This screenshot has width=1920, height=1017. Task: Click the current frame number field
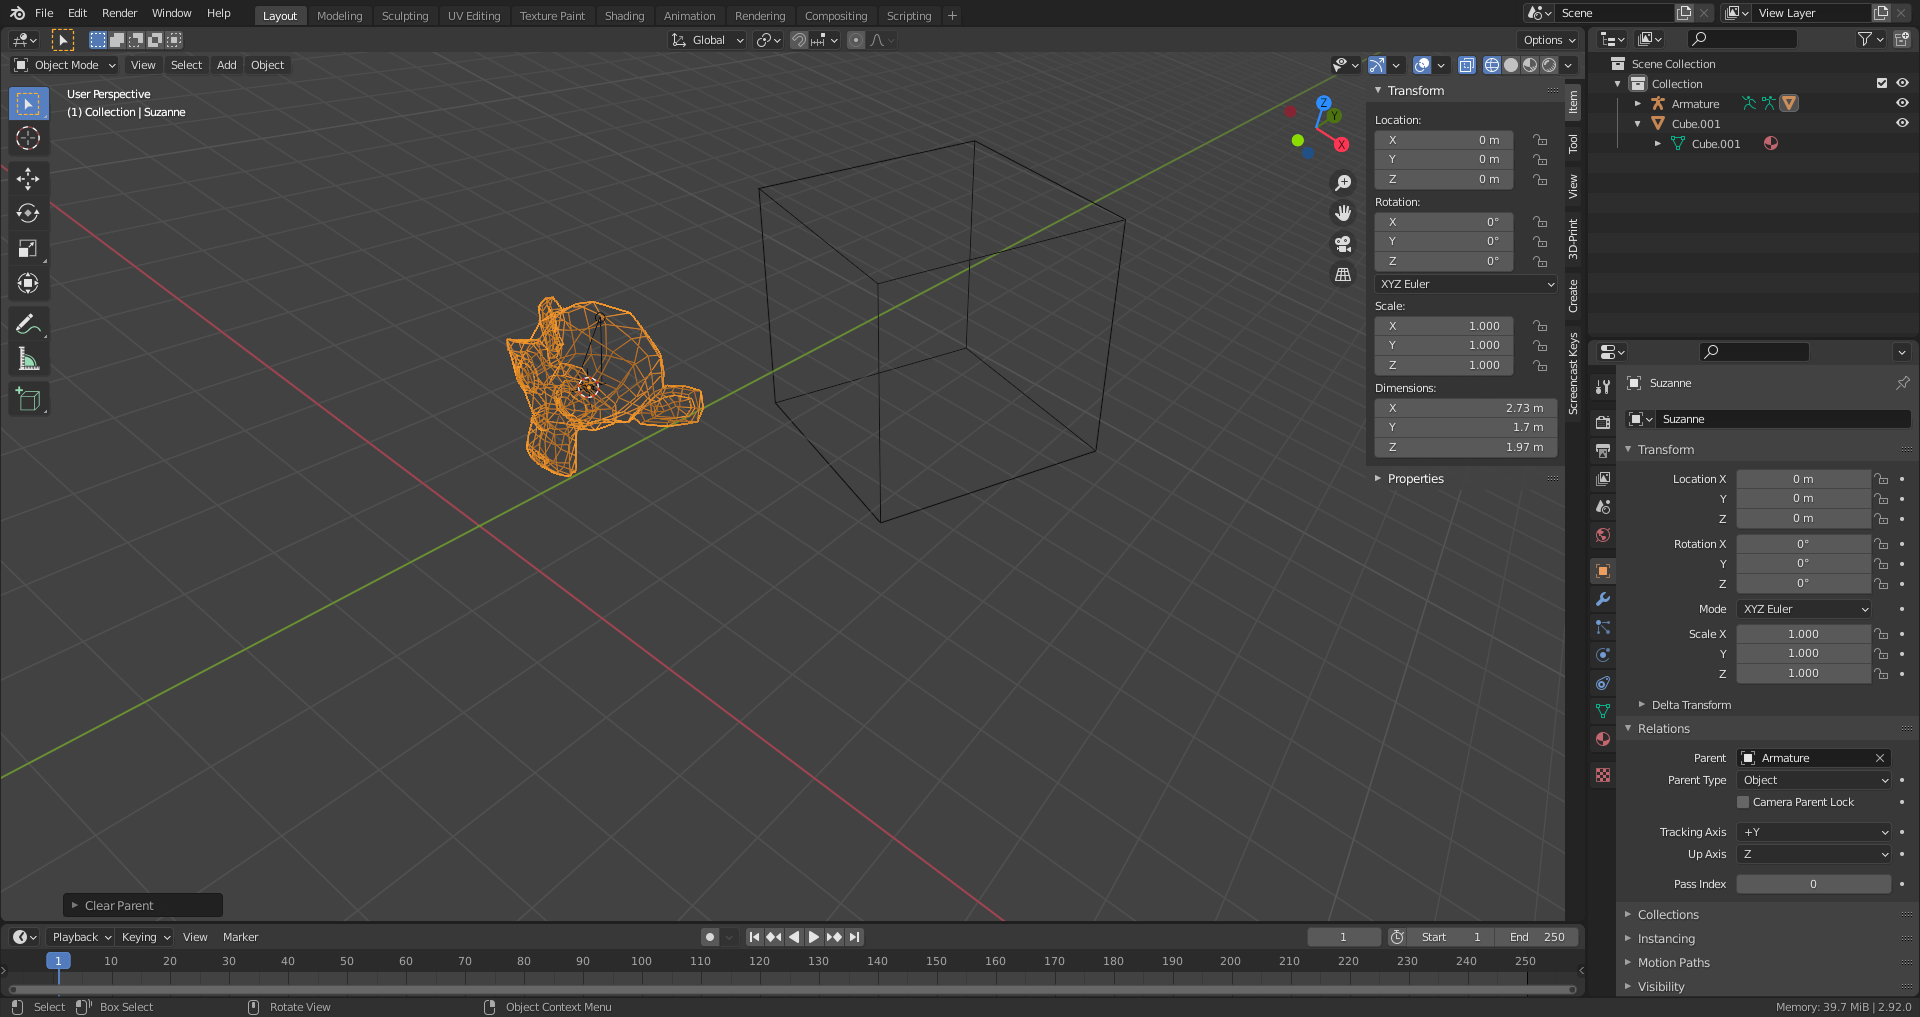point(1344,937)
